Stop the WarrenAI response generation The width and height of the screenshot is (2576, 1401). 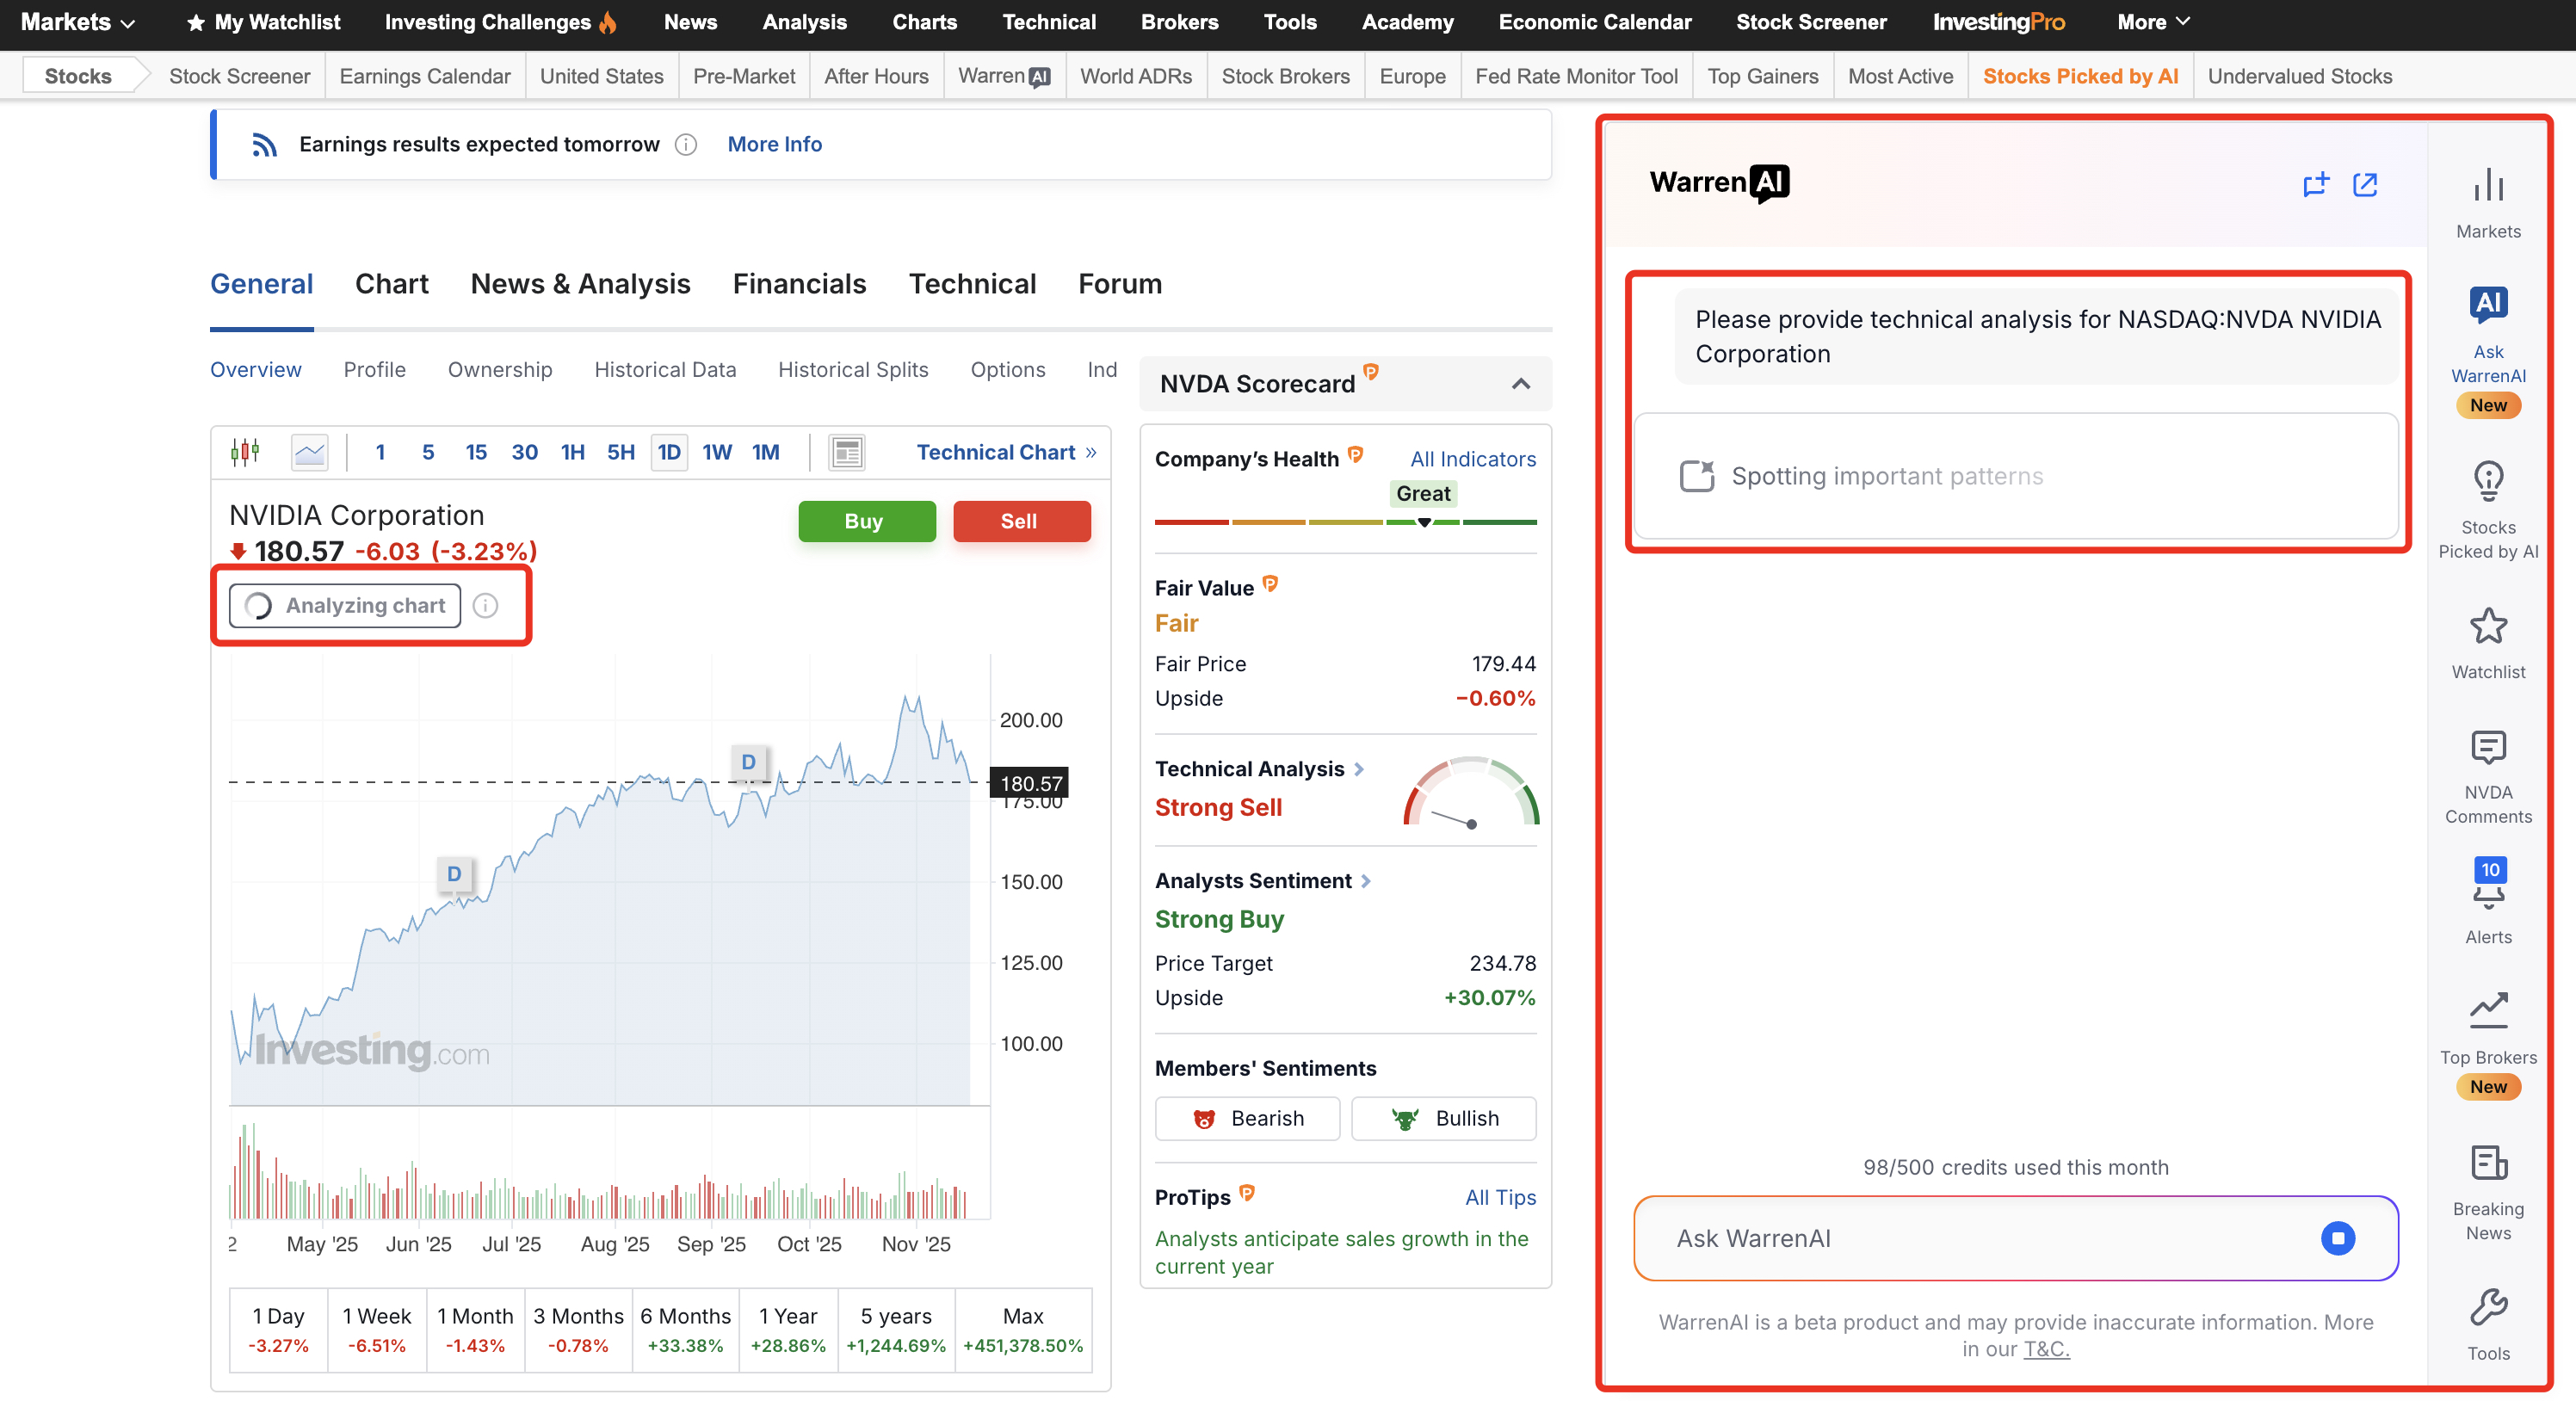pos(2337,1237)
